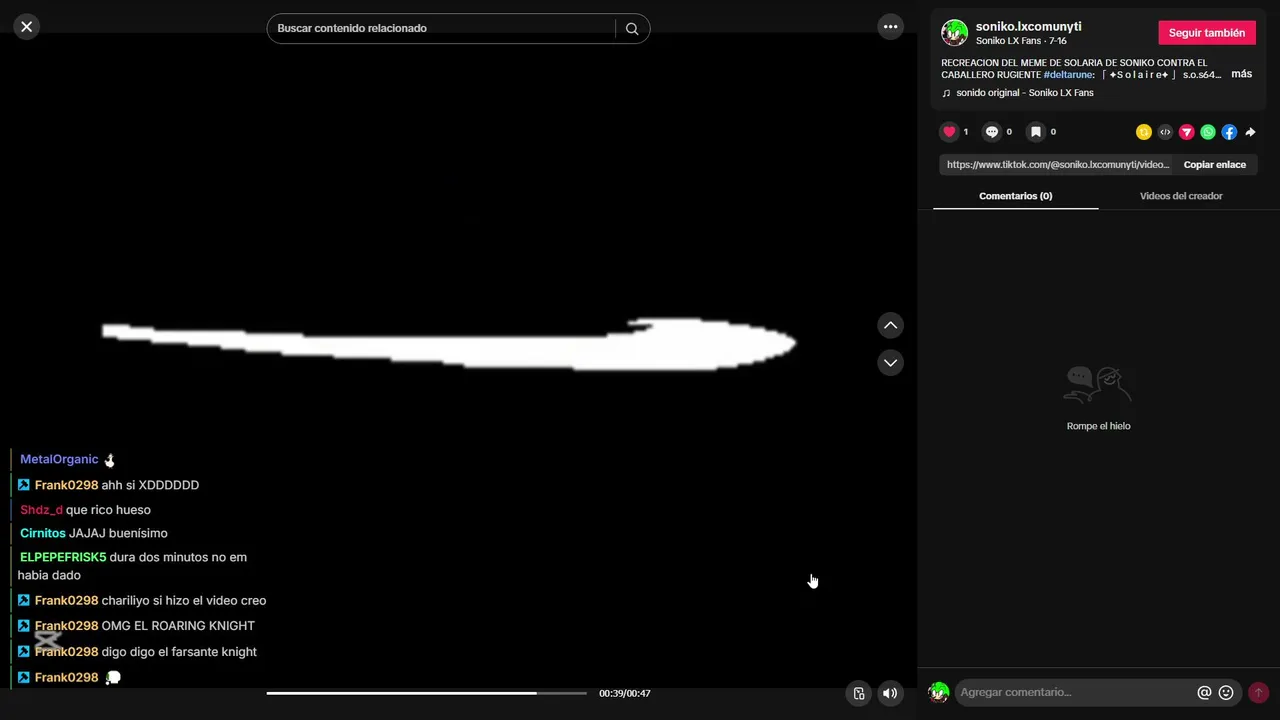Switch to Videos del creador tab
This screenshot has height=720, width=1280.
point(1181,196)
